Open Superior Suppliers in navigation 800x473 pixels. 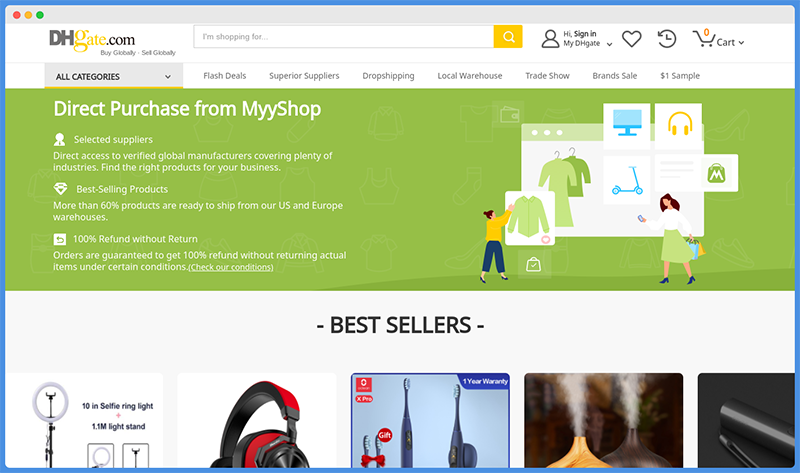click(x=304, y=76)
